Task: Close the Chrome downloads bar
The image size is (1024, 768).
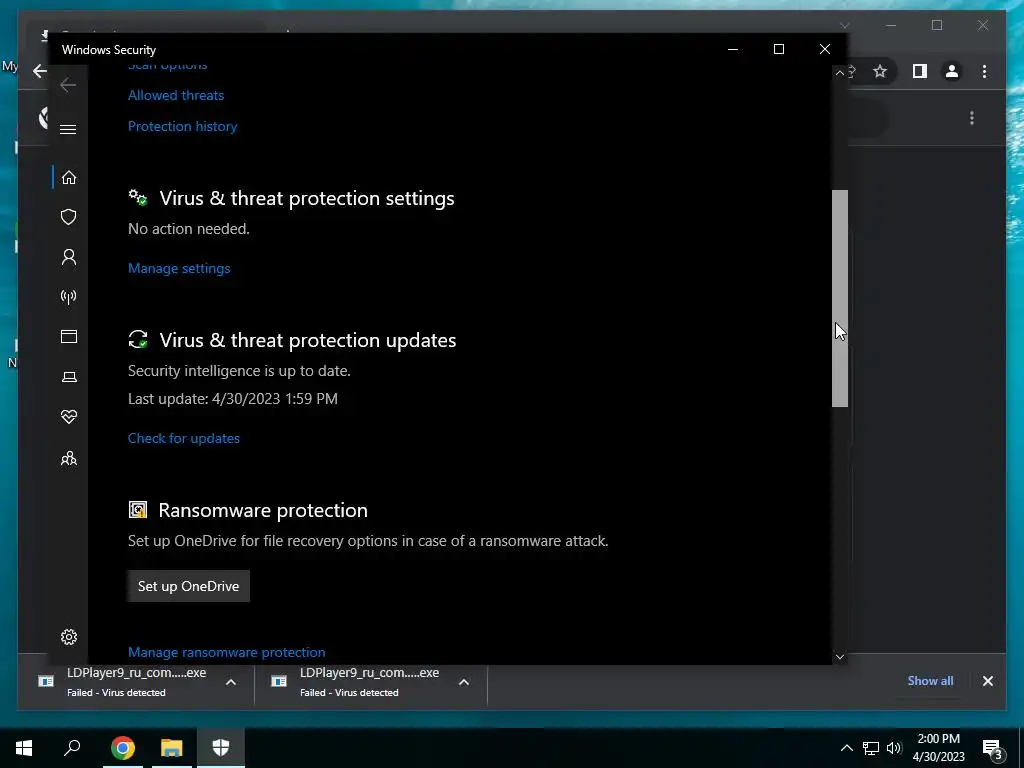Action: point(987,681)
